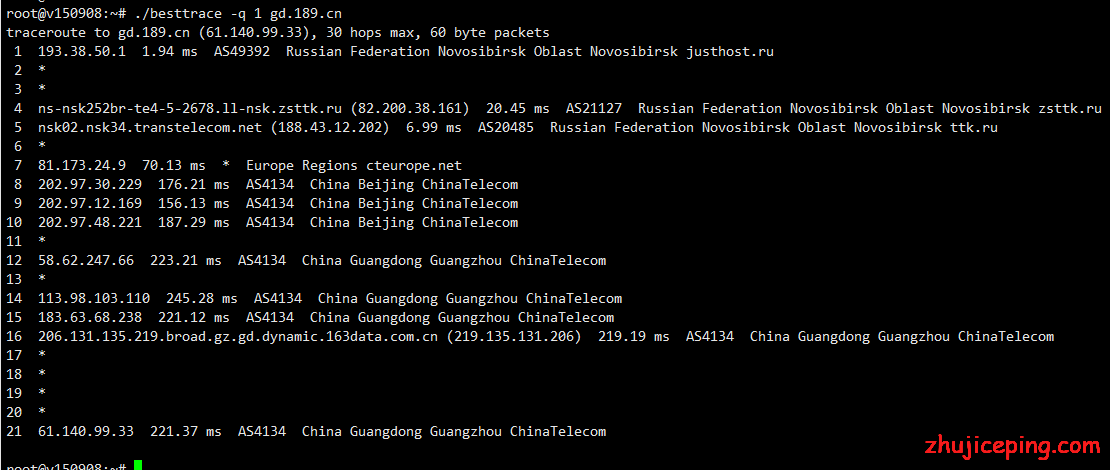Click cteurope.net in hop 7

point(414,166)
